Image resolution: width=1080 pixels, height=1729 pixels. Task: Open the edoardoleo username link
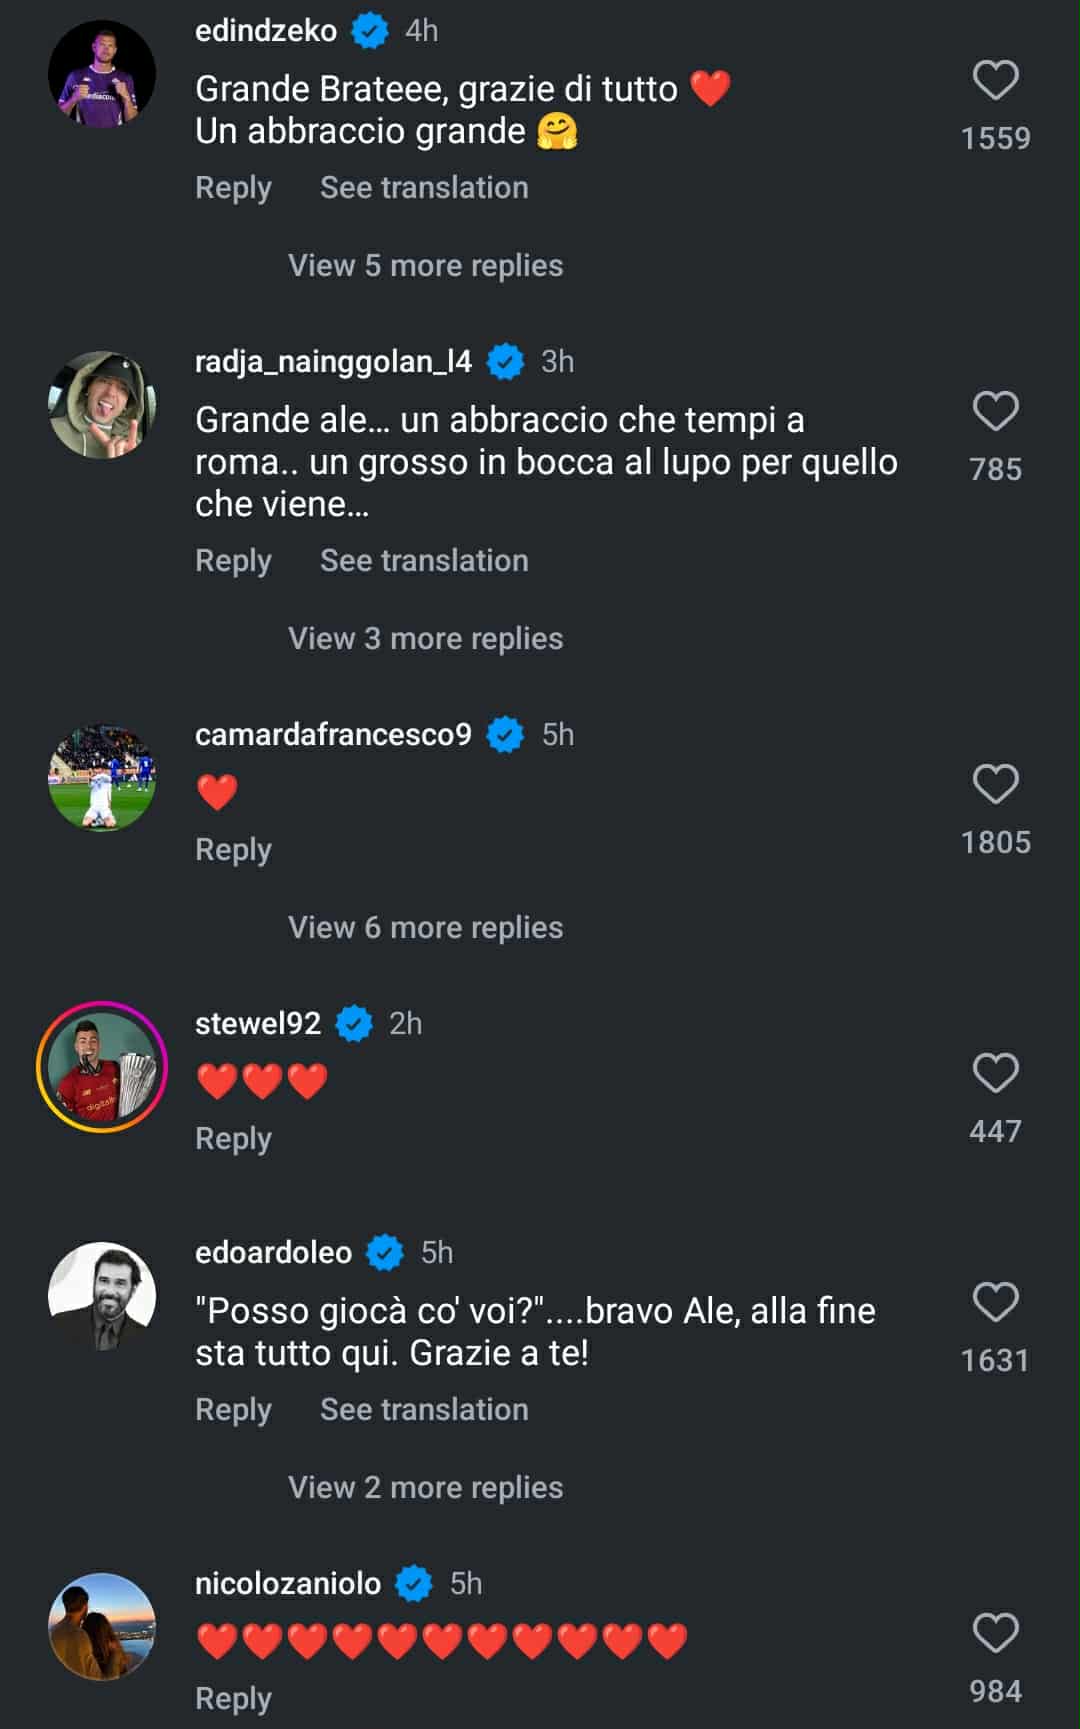(273, 1253)
